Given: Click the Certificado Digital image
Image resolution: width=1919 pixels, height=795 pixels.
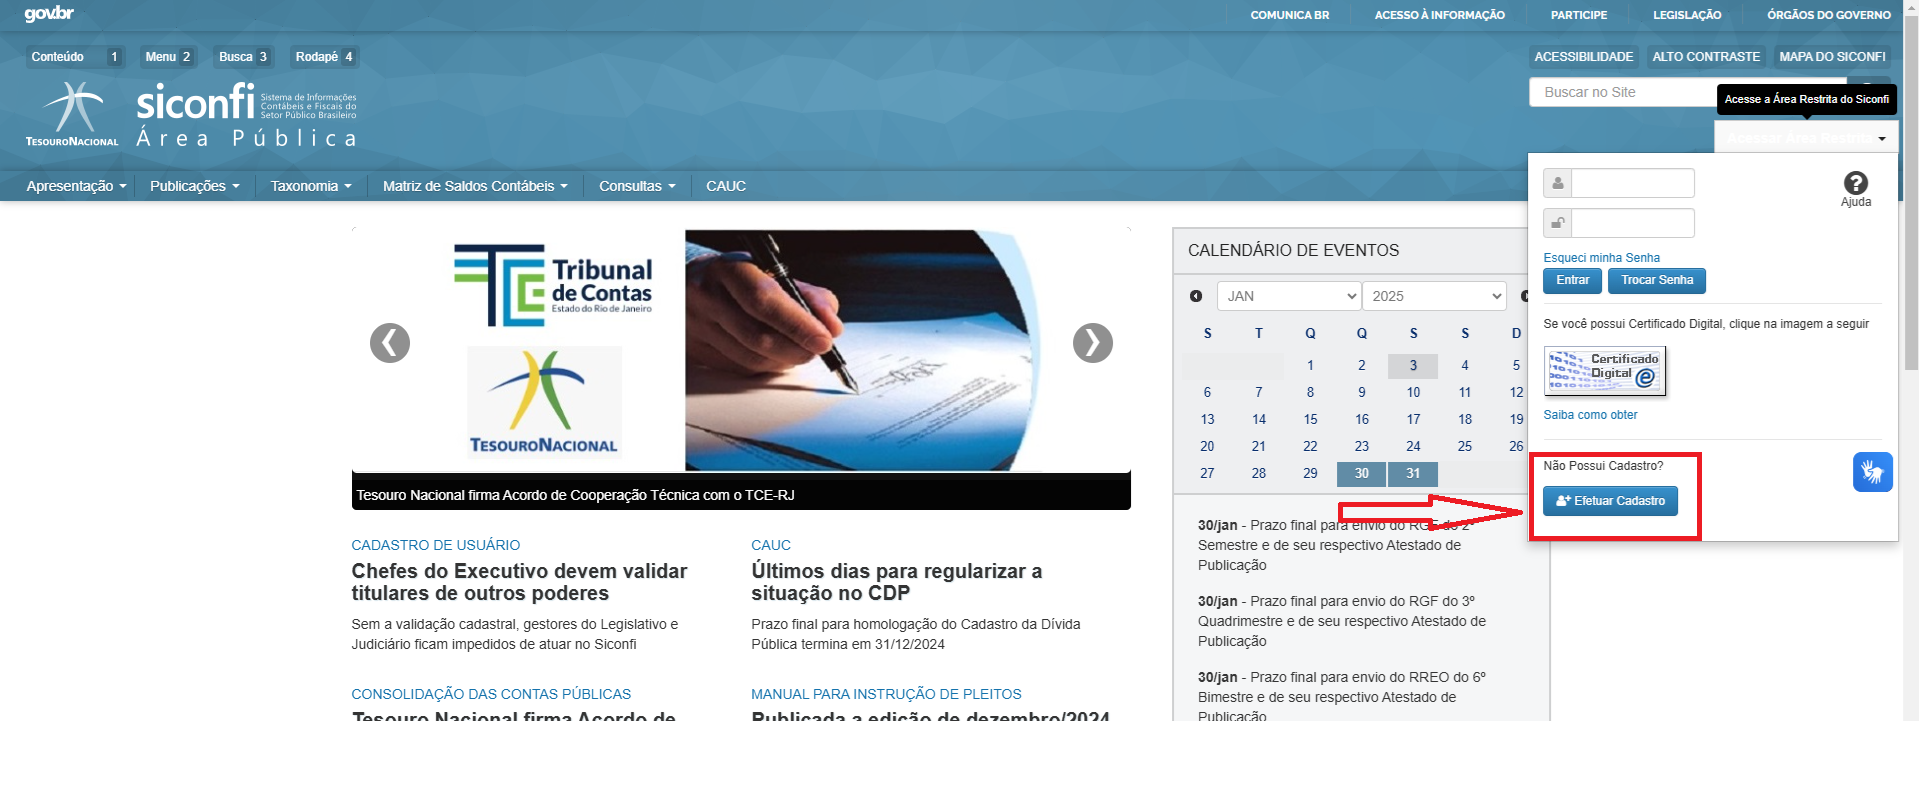Looking at the screenshot, I should 1604,371.
